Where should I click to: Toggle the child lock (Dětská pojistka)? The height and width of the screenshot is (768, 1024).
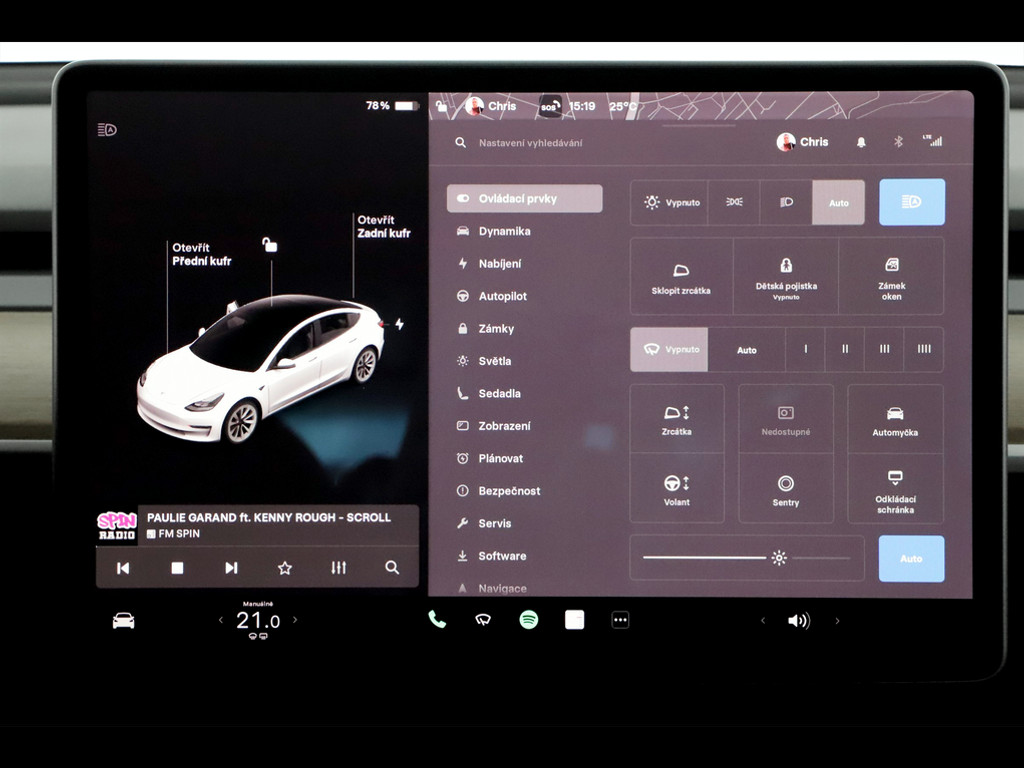[x=786, y=277]
